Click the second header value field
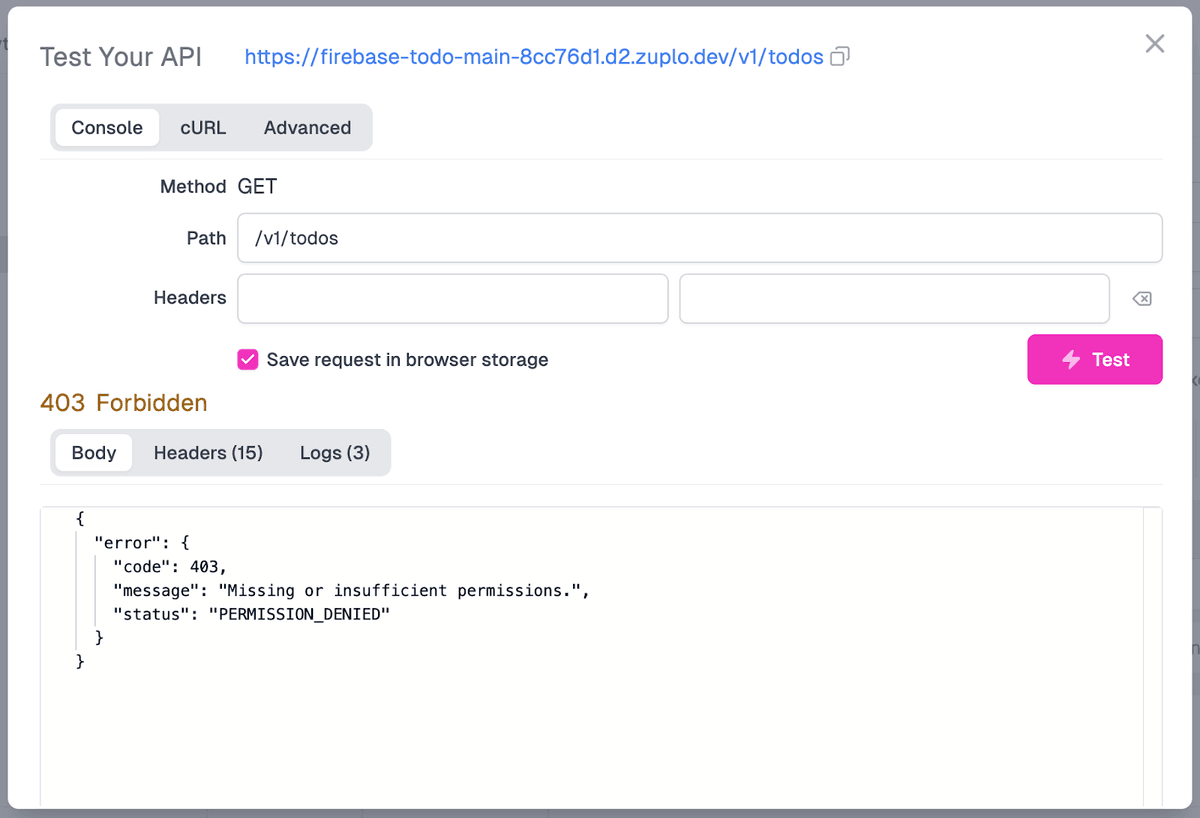This screenshot has height=818, width=1200. coord(894,297)
